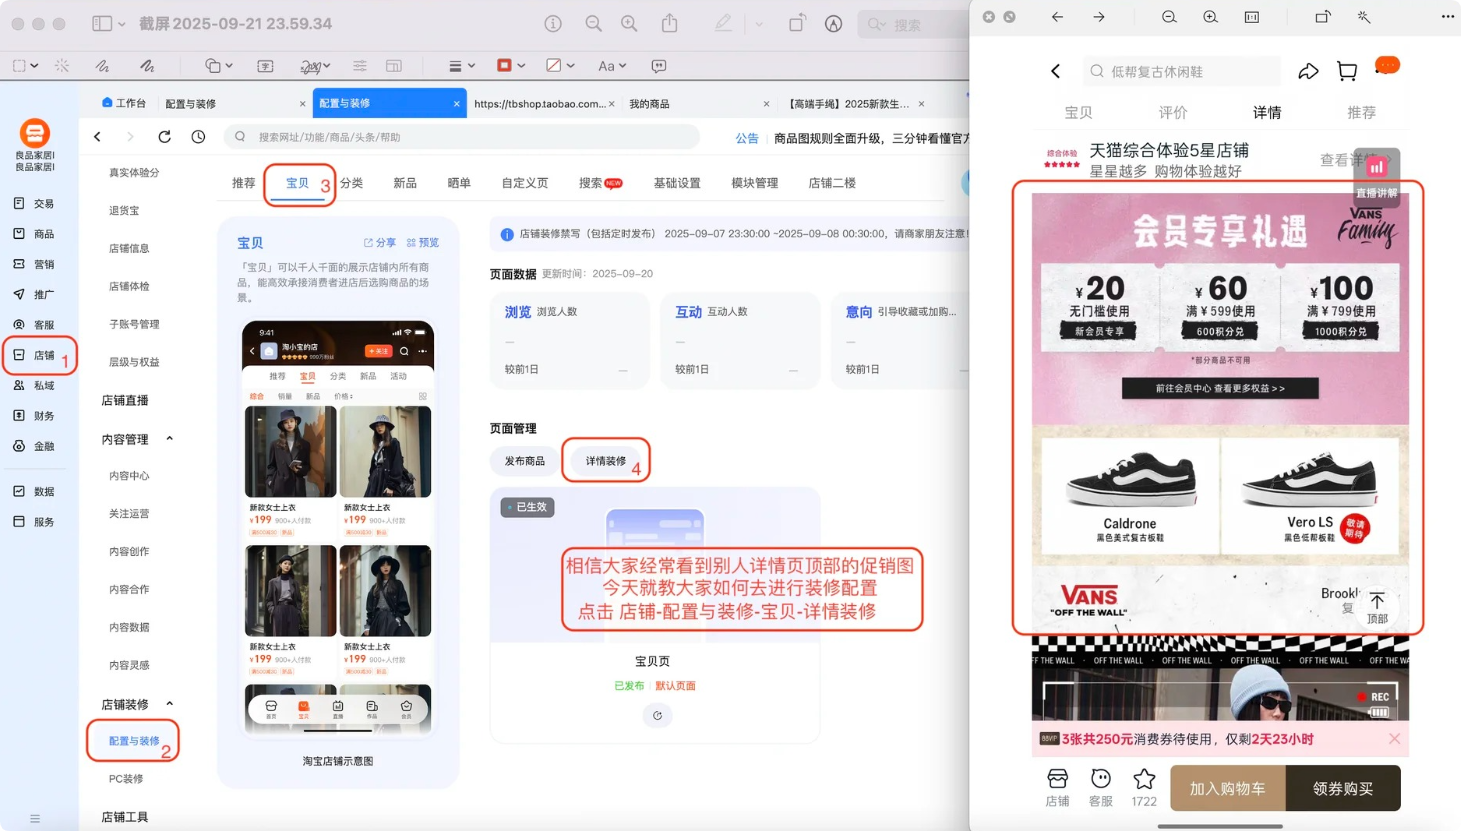Open the 基础设置 tab

[x=677, y=183]
